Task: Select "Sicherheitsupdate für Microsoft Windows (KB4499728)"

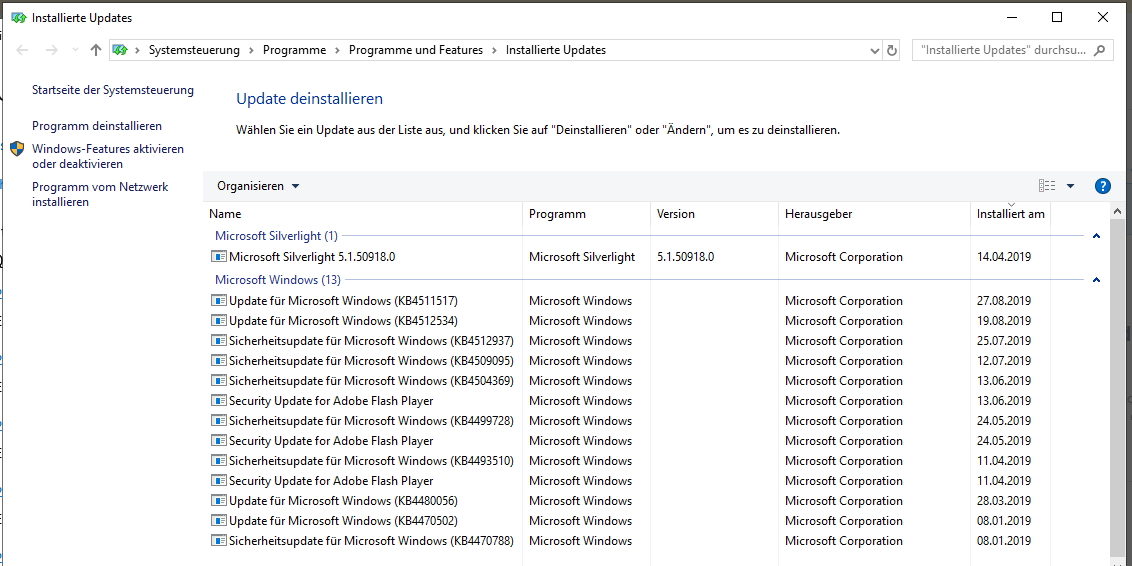Action: point(371,420)
